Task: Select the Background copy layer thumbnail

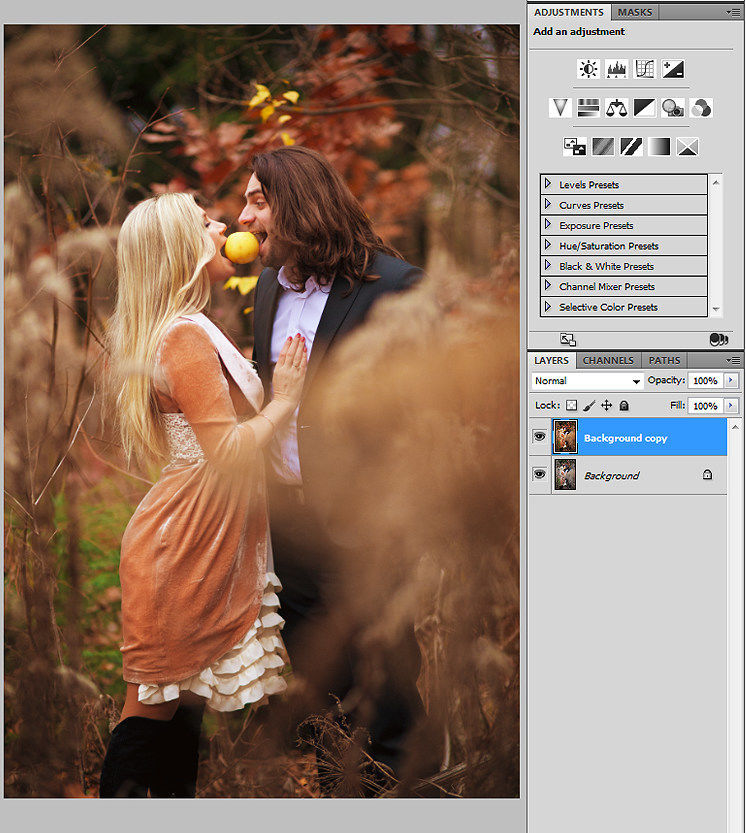Action: 565,437
